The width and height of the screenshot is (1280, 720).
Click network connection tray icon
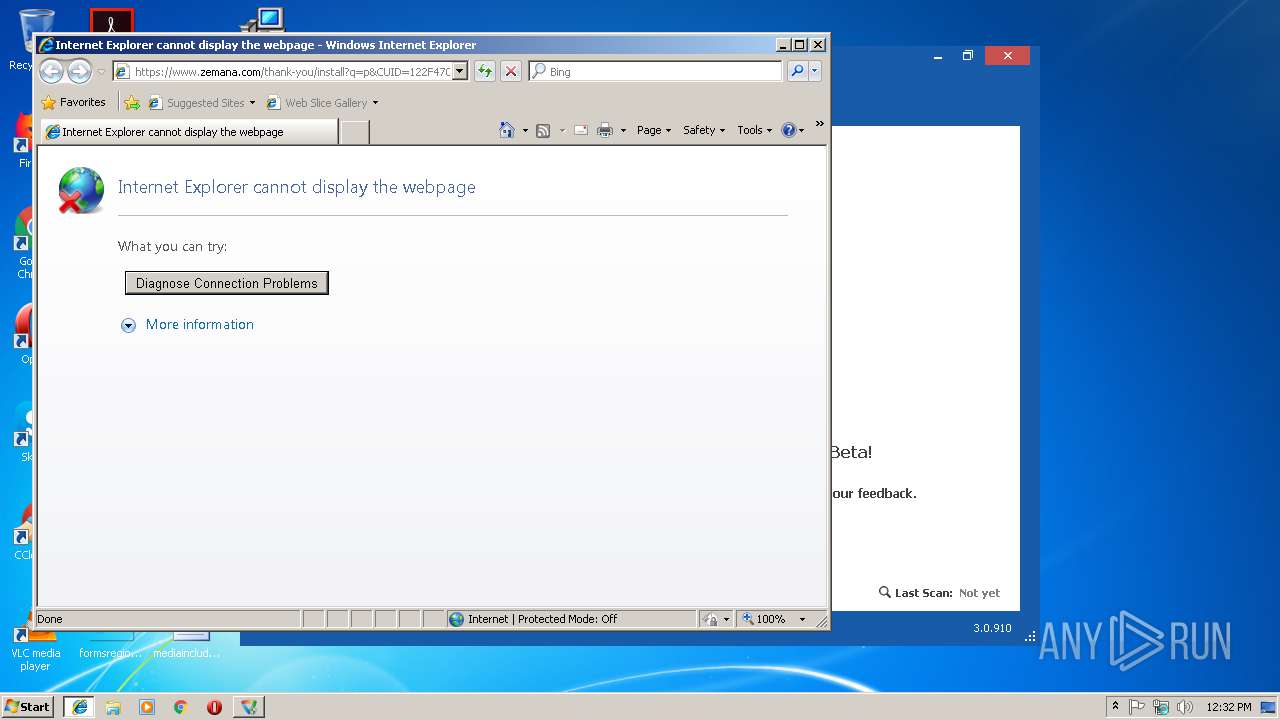pyautogui.click(x=1161, y=706)
